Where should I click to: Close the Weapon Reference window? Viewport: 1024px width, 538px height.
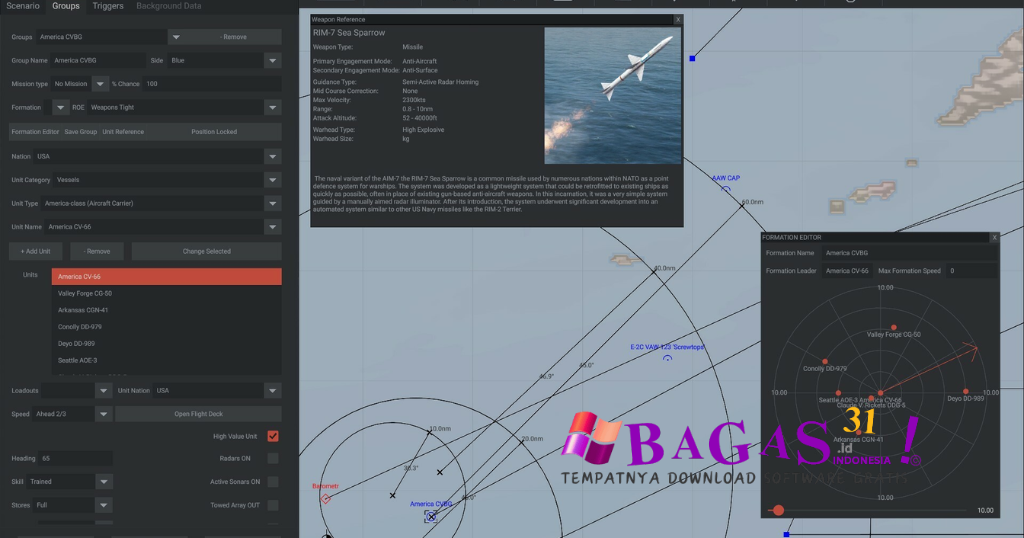click(x=678, y=20)
